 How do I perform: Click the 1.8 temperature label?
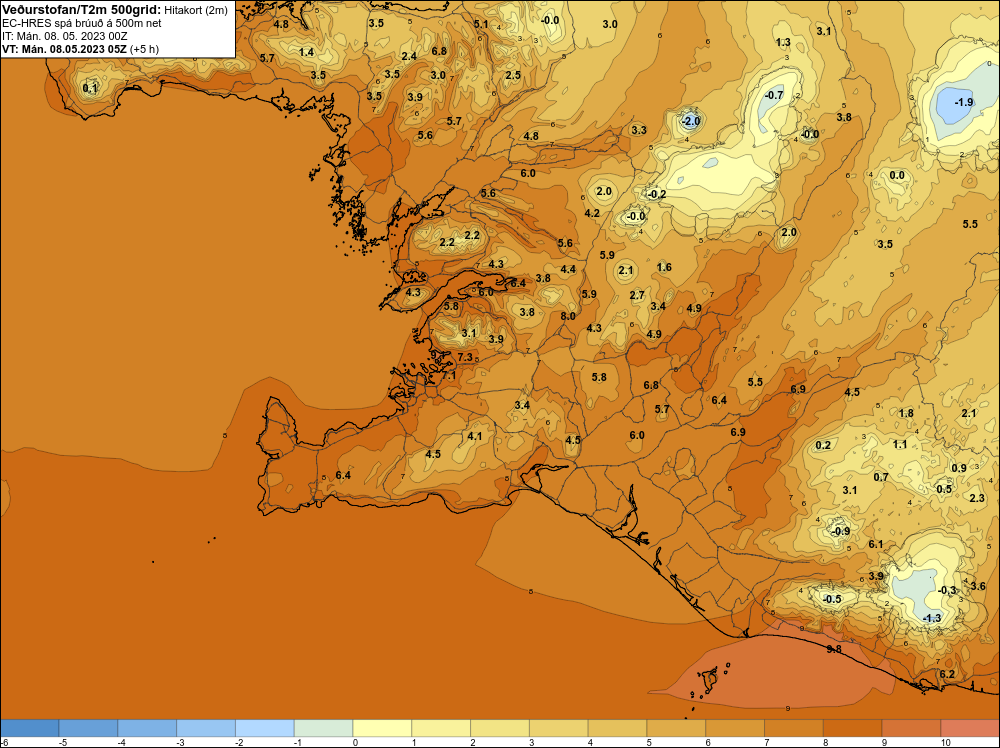coord(906,413)
